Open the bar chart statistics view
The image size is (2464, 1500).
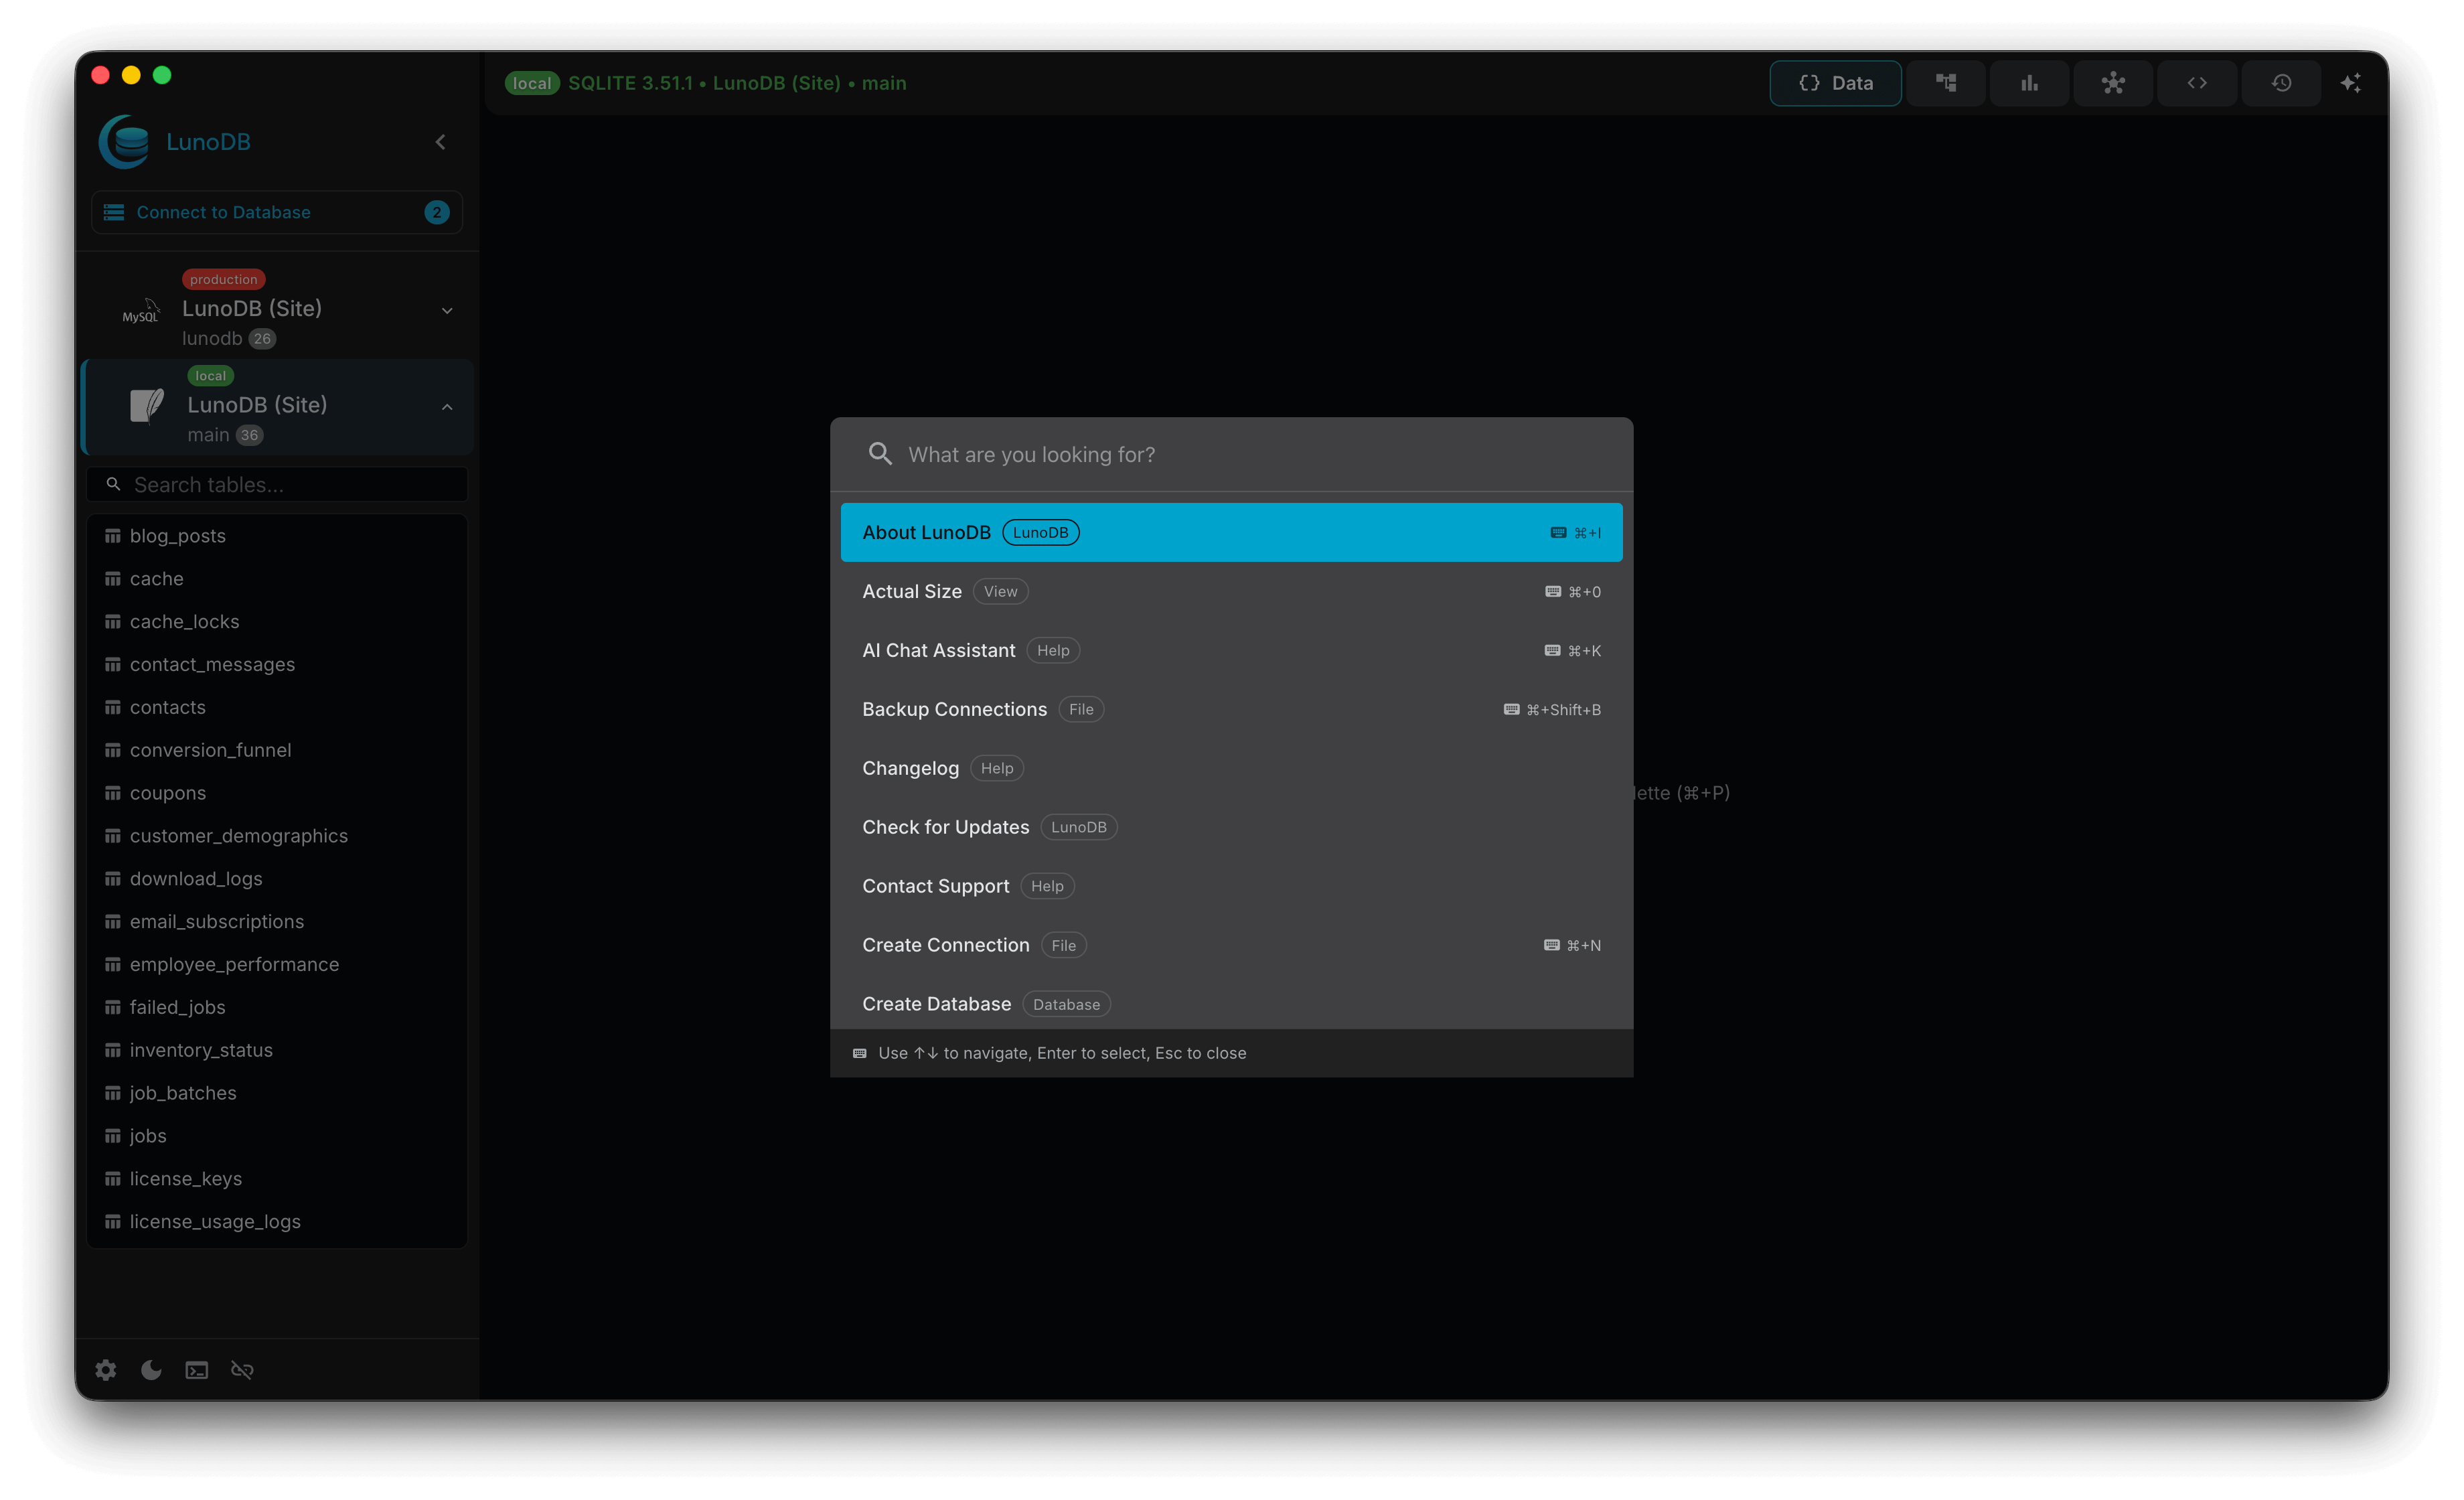coord(2029,83)
